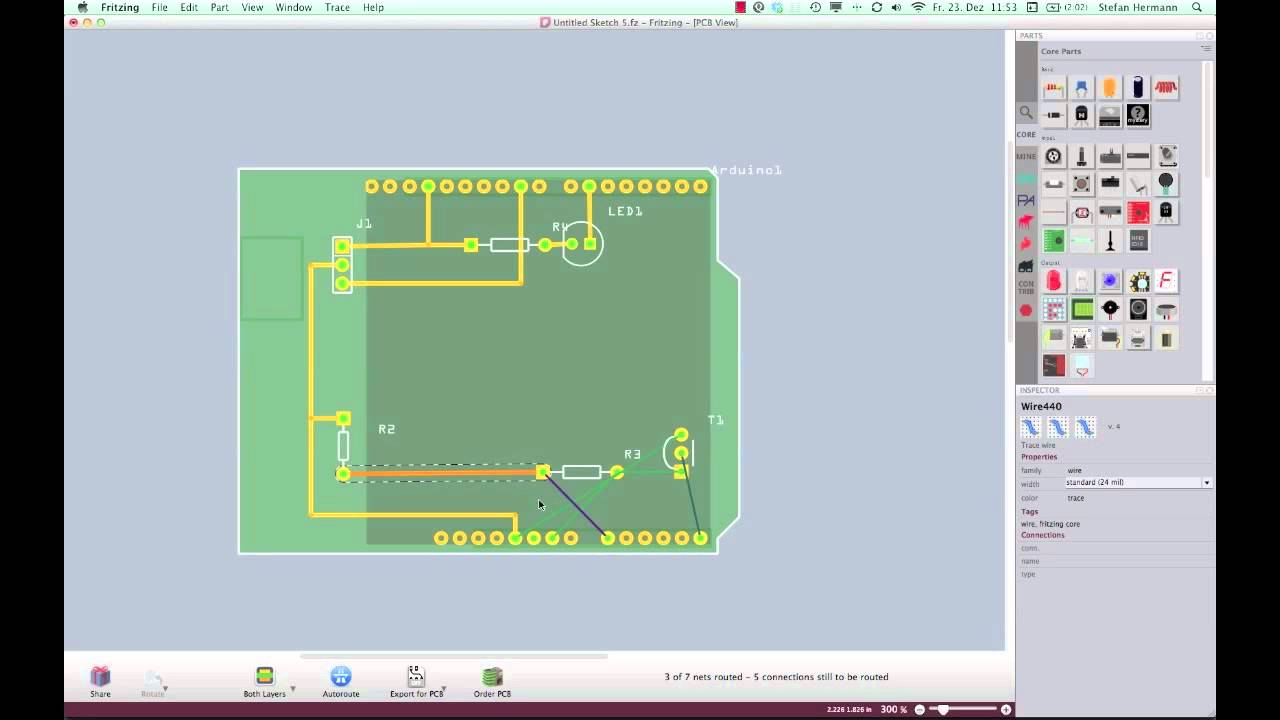Click the Share gift icon
This screenshot has width=1280, height=720.
click(x=100, y=677)
